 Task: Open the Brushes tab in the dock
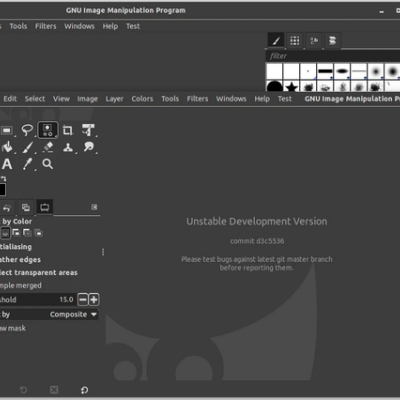pyautogui.click(x=276, y=41)
